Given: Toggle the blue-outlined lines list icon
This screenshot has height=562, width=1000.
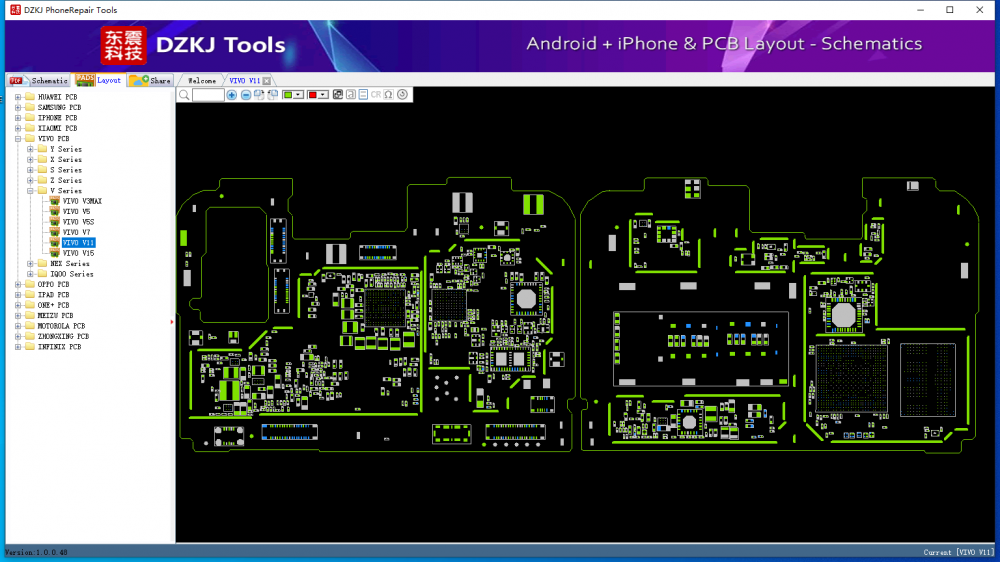Looking at the screenshot, I should click(x=363, y=94).
